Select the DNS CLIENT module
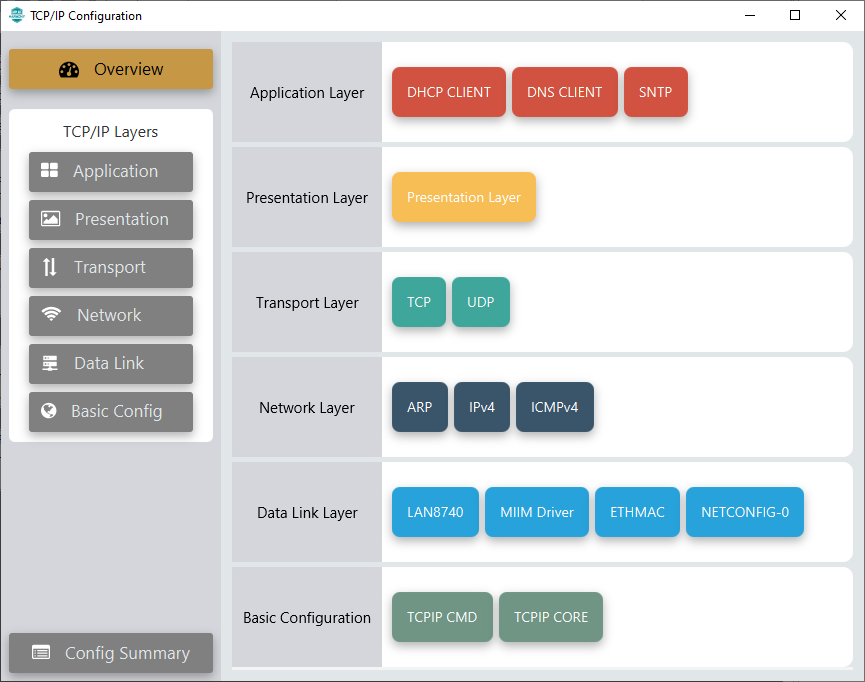This screenshot has width=865, height=682. tap(564, 92)
